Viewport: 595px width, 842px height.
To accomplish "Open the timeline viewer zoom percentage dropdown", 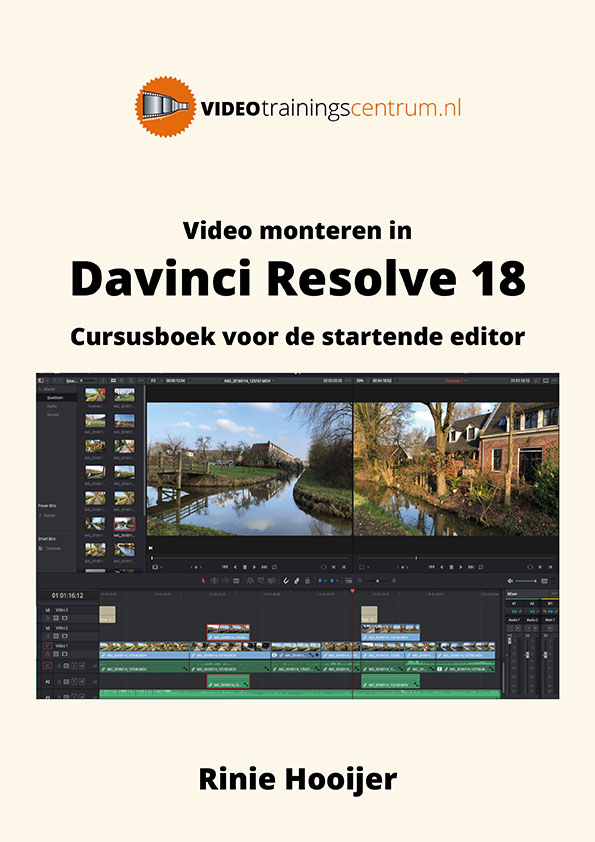I will [x=362, y=380].
